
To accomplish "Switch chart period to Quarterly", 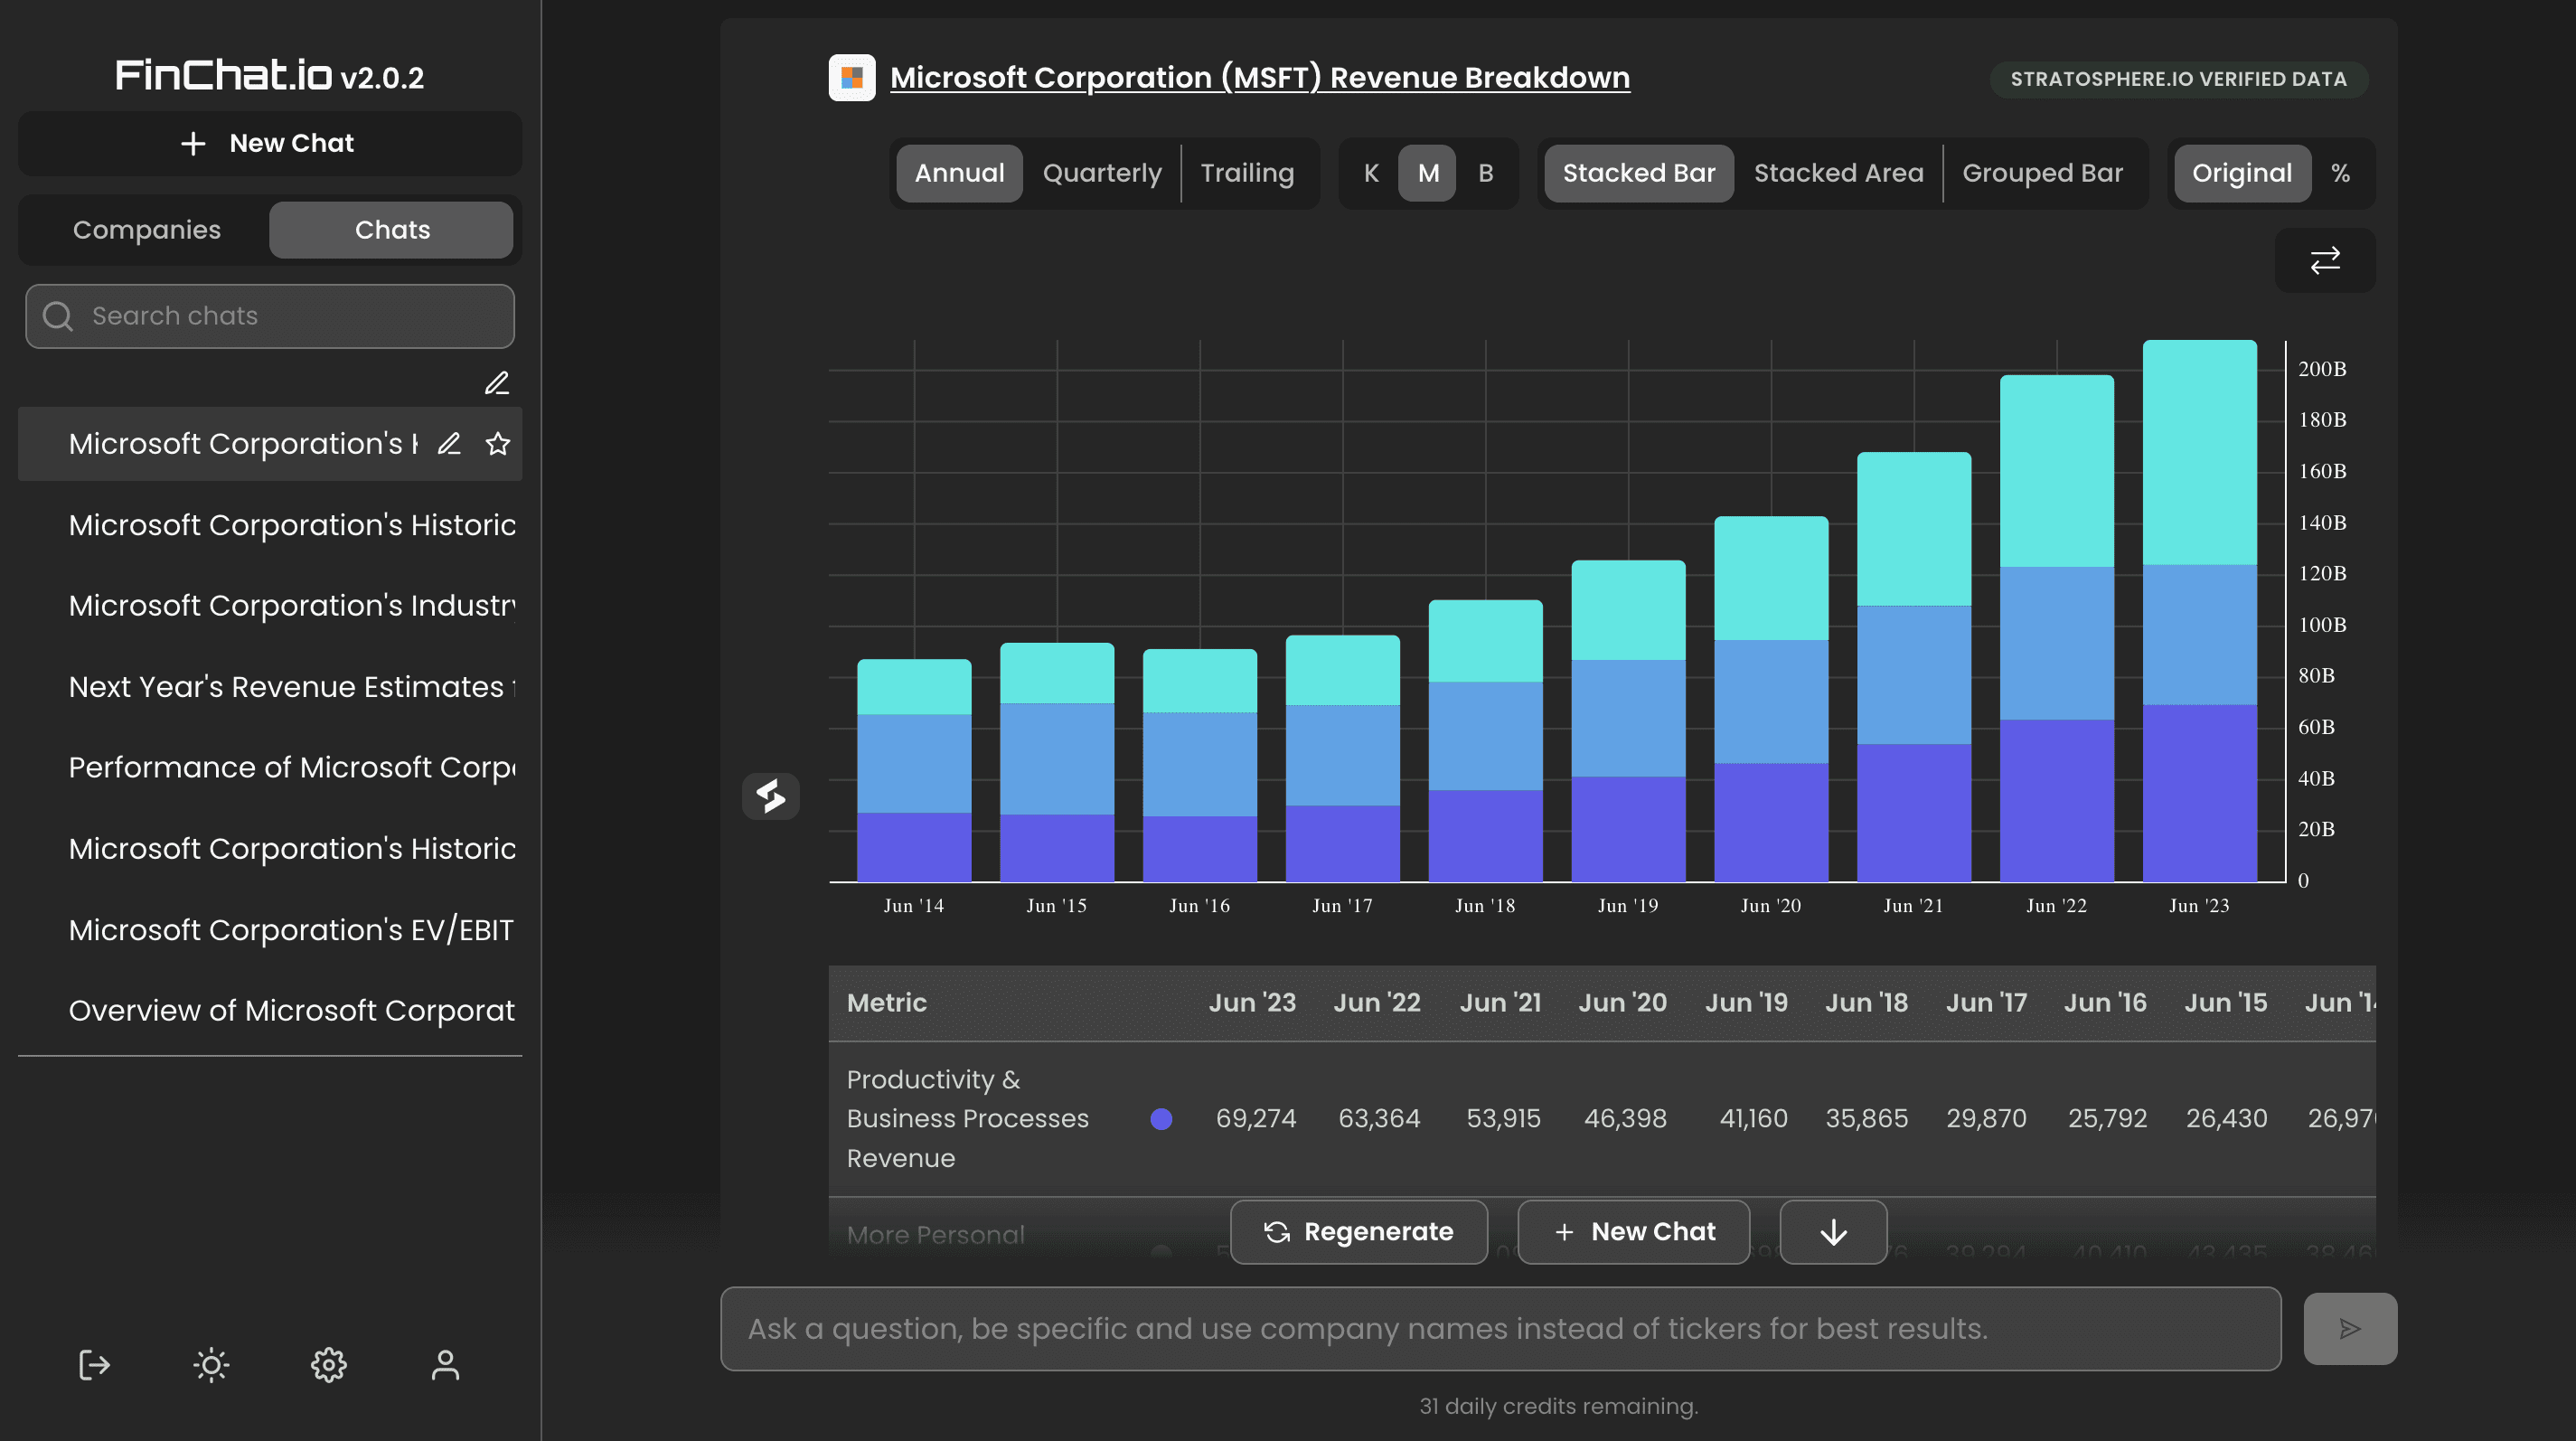I will 1101,173.
